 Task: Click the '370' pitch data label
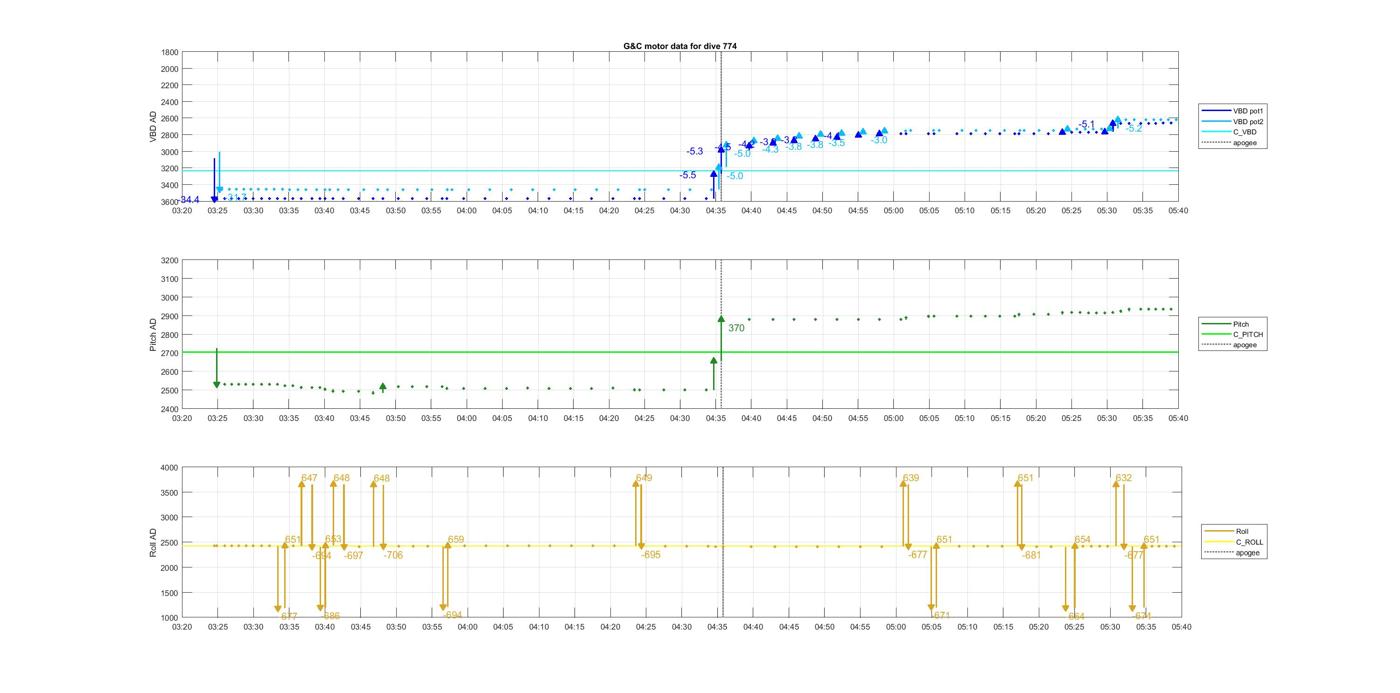pos(736,328)
